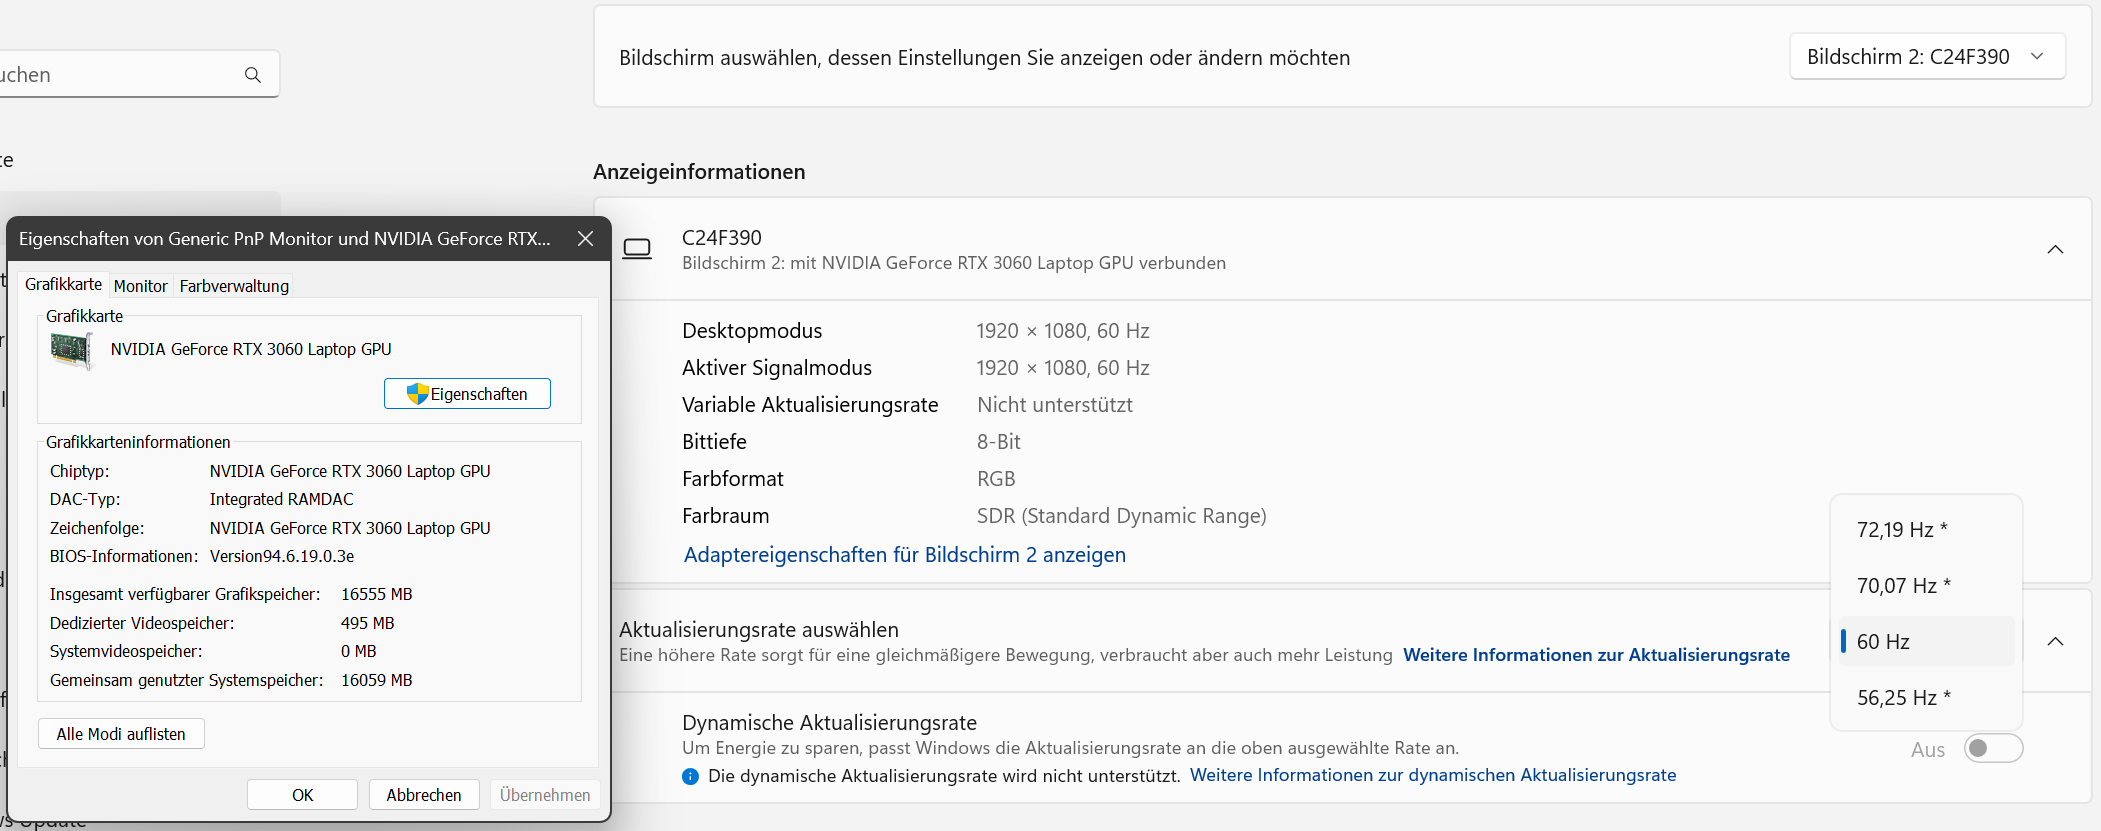Click the graphics card adapter icon
The height and width of the screenshot is (831, 2101).
tap(71, 350)
